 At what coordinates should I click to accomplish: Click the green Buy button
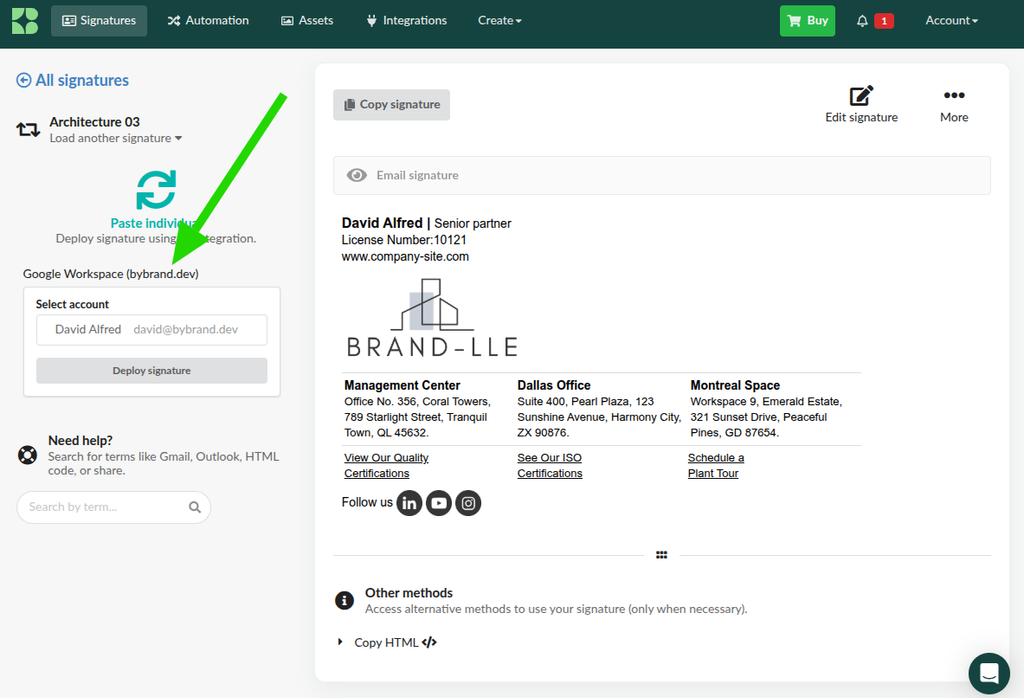tap(807, 20)
